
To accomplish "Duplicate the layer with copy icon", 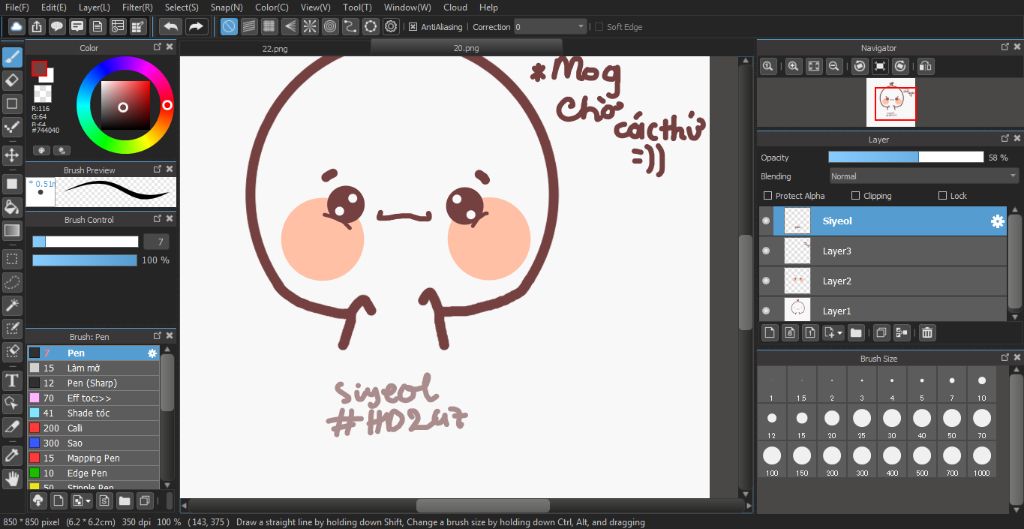I will click(x=880, y=333).
